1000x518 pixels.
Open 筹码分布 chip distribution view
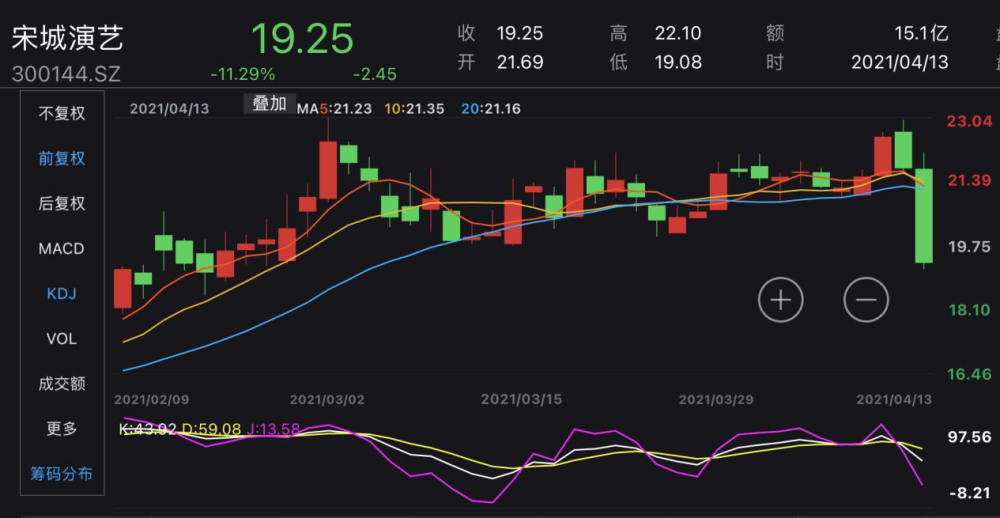62,473
